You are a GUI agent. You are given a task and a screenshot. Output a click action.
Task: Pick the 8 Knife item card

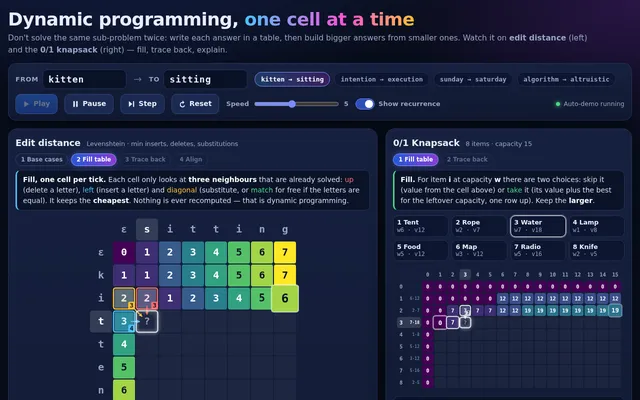tap(597, 250)
